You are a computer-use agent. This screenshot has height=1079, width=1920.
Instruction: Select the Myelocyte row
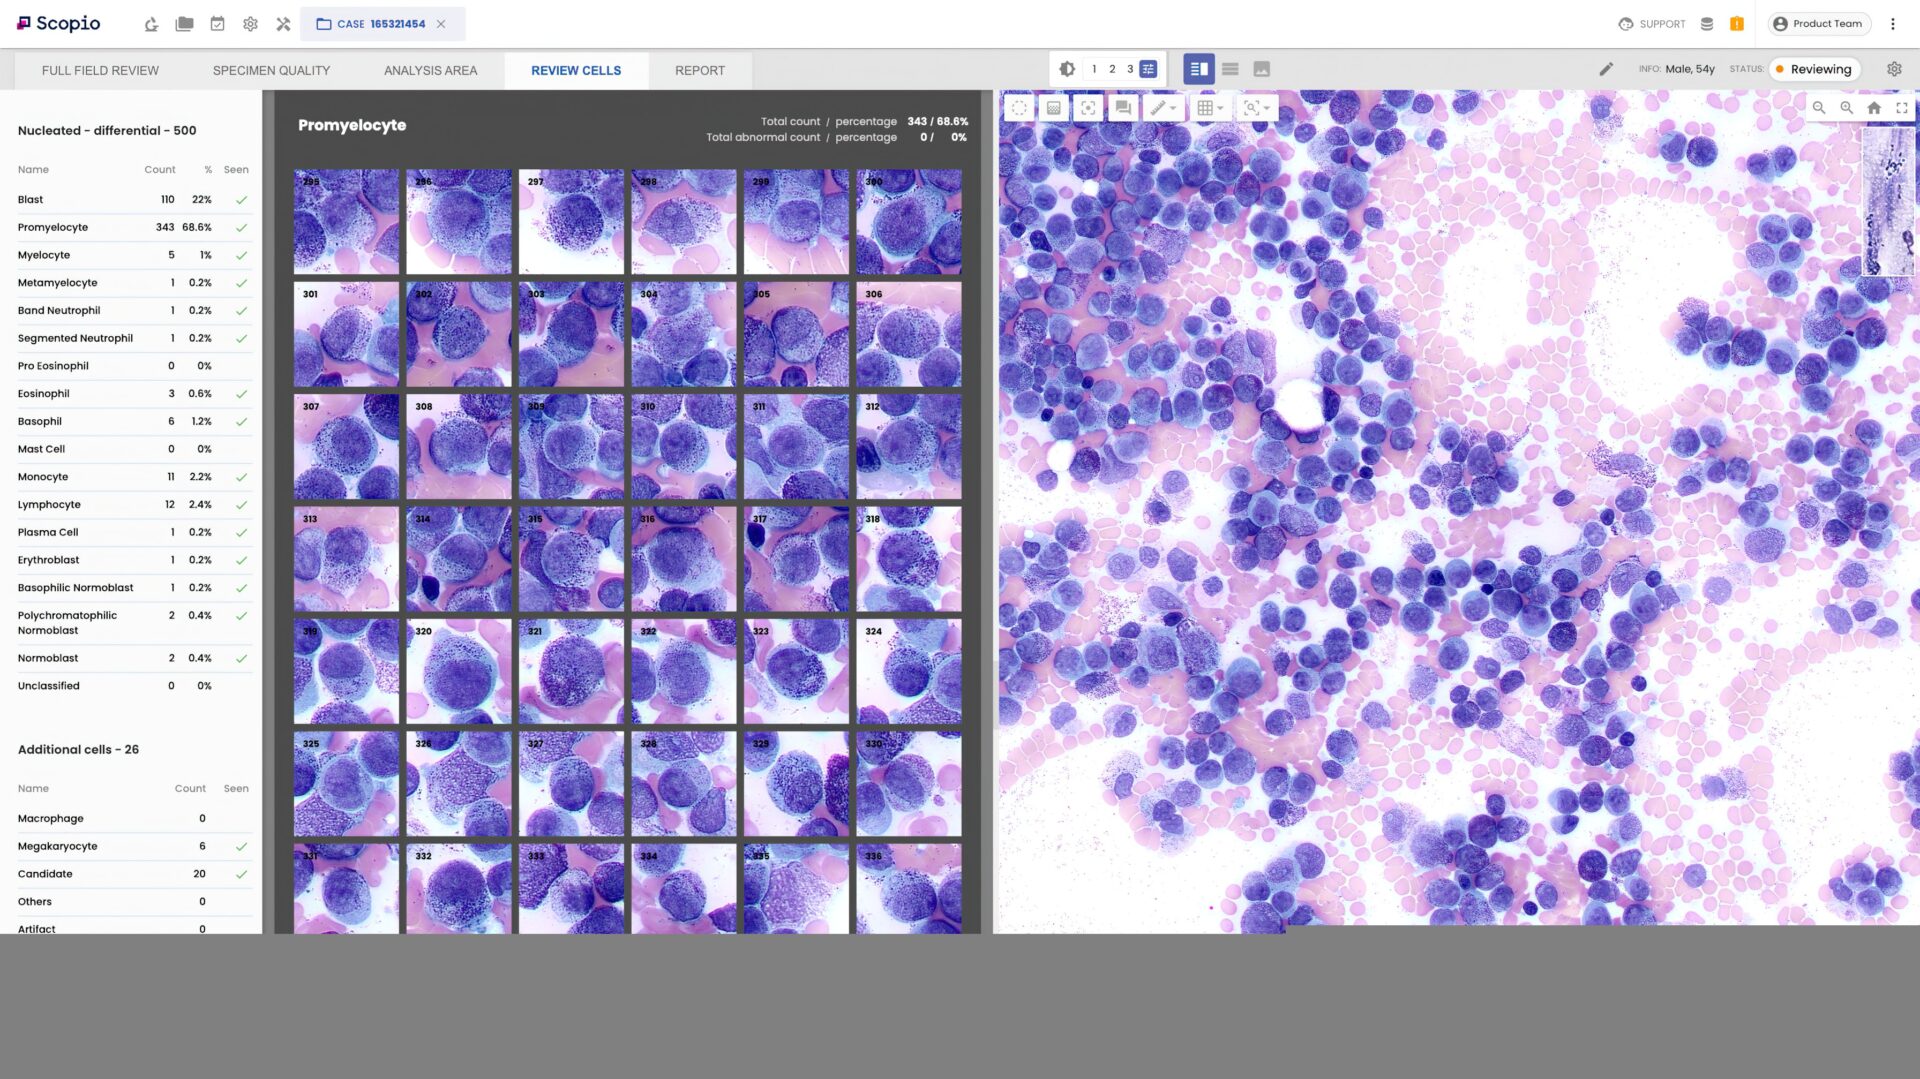pos(133,255)
